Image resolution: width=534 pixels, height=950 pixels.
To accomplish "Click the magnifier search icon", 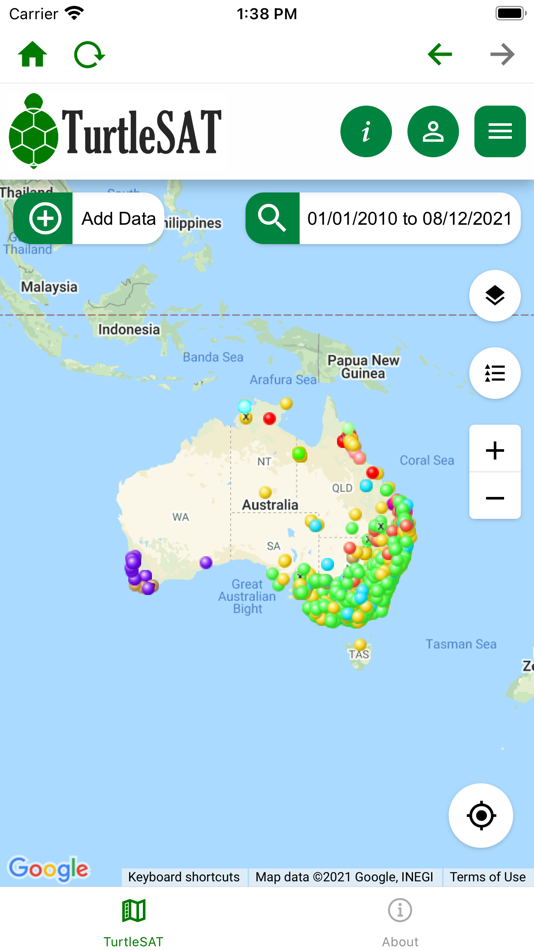I will pyautogui.click(x=272, y=218).
